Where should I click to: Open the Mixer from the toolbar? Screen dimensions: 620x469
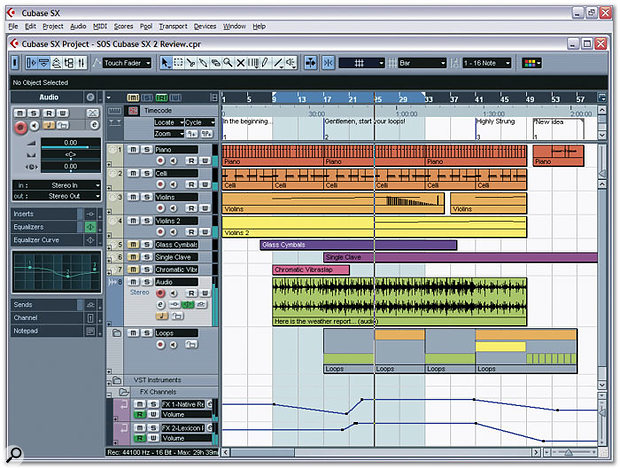(81, 62)
